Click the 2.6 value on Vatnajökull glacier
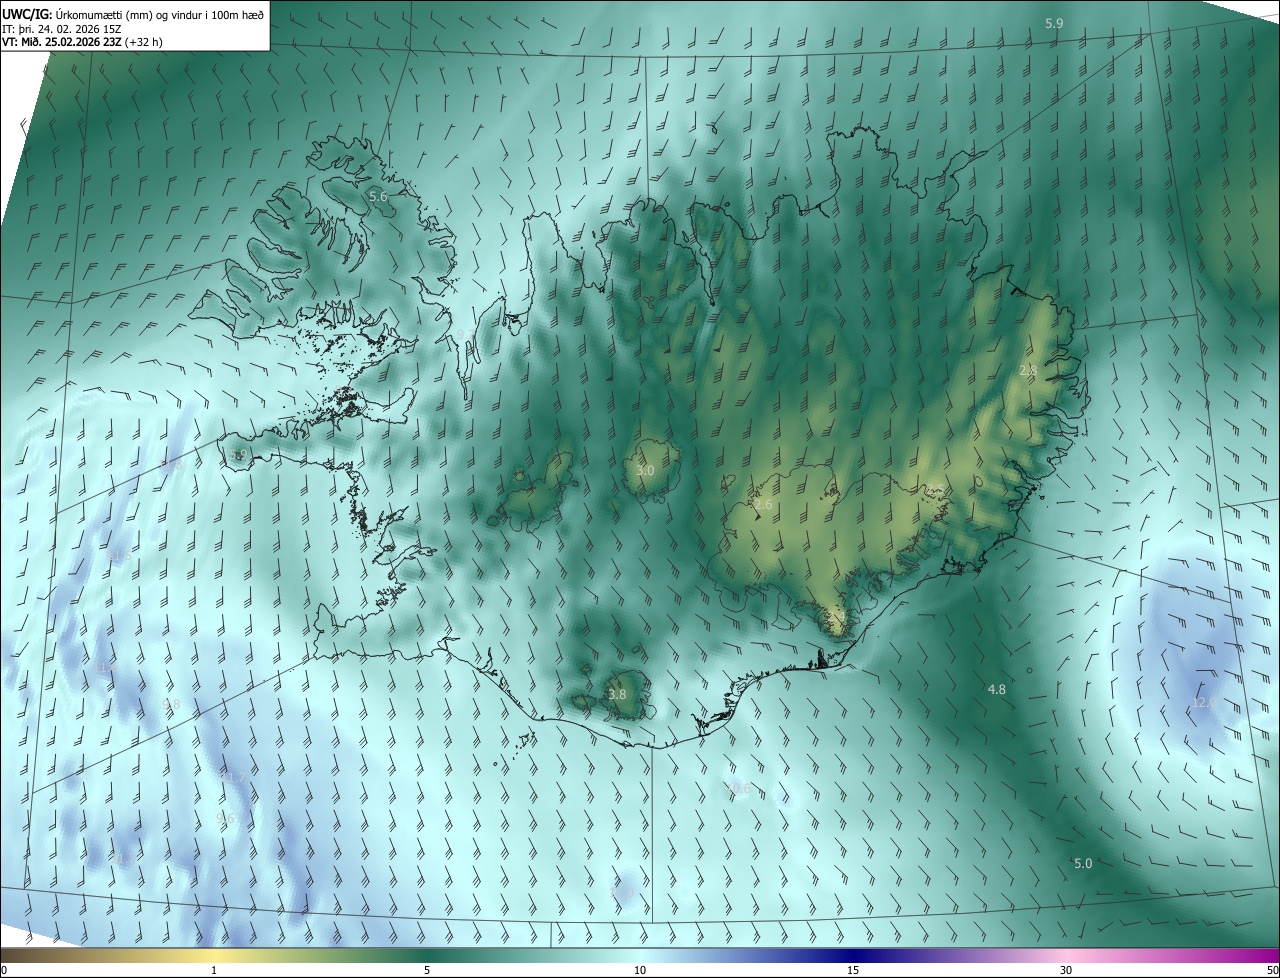Image resolution: width=1280 pixels, height=978 pixels. (x=763, y=505)
